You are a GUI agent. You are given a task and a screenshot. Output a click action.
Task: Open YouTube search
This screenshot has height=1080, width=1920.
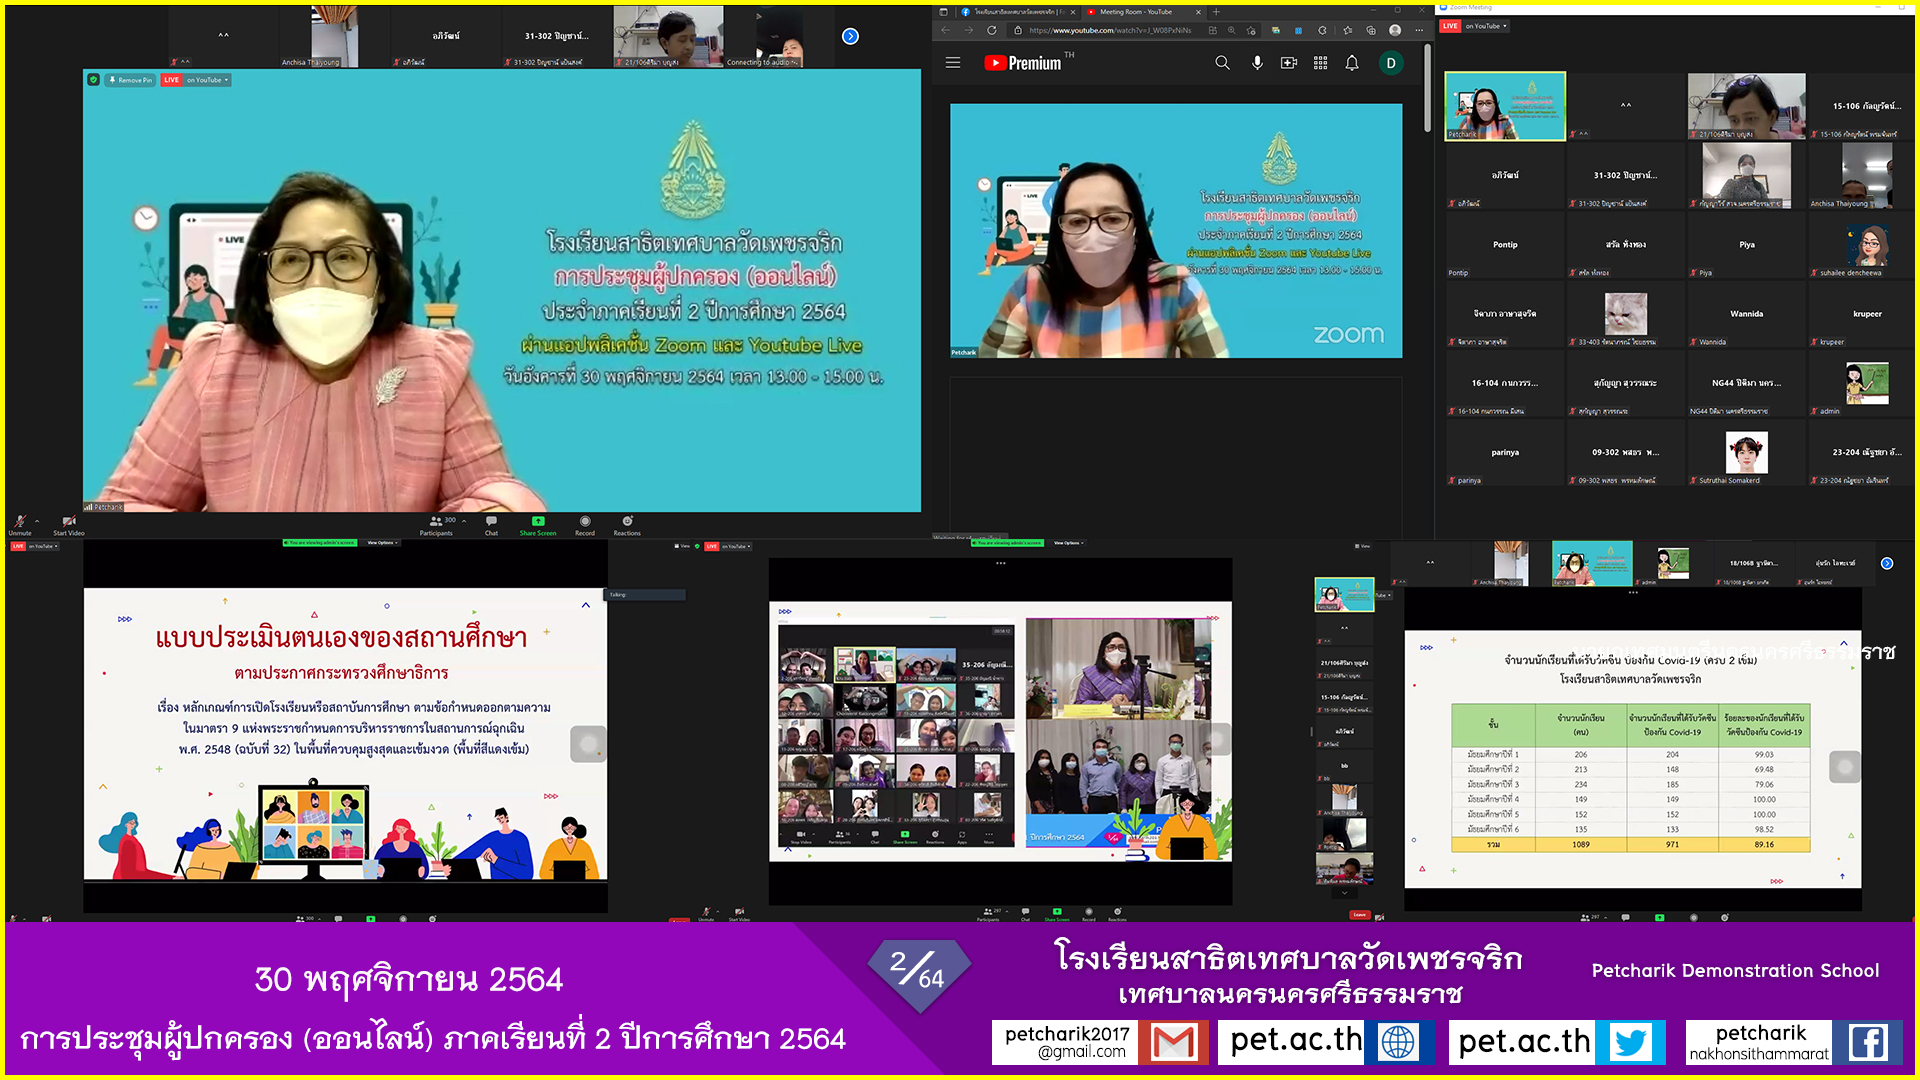(x=1222, y=63)
